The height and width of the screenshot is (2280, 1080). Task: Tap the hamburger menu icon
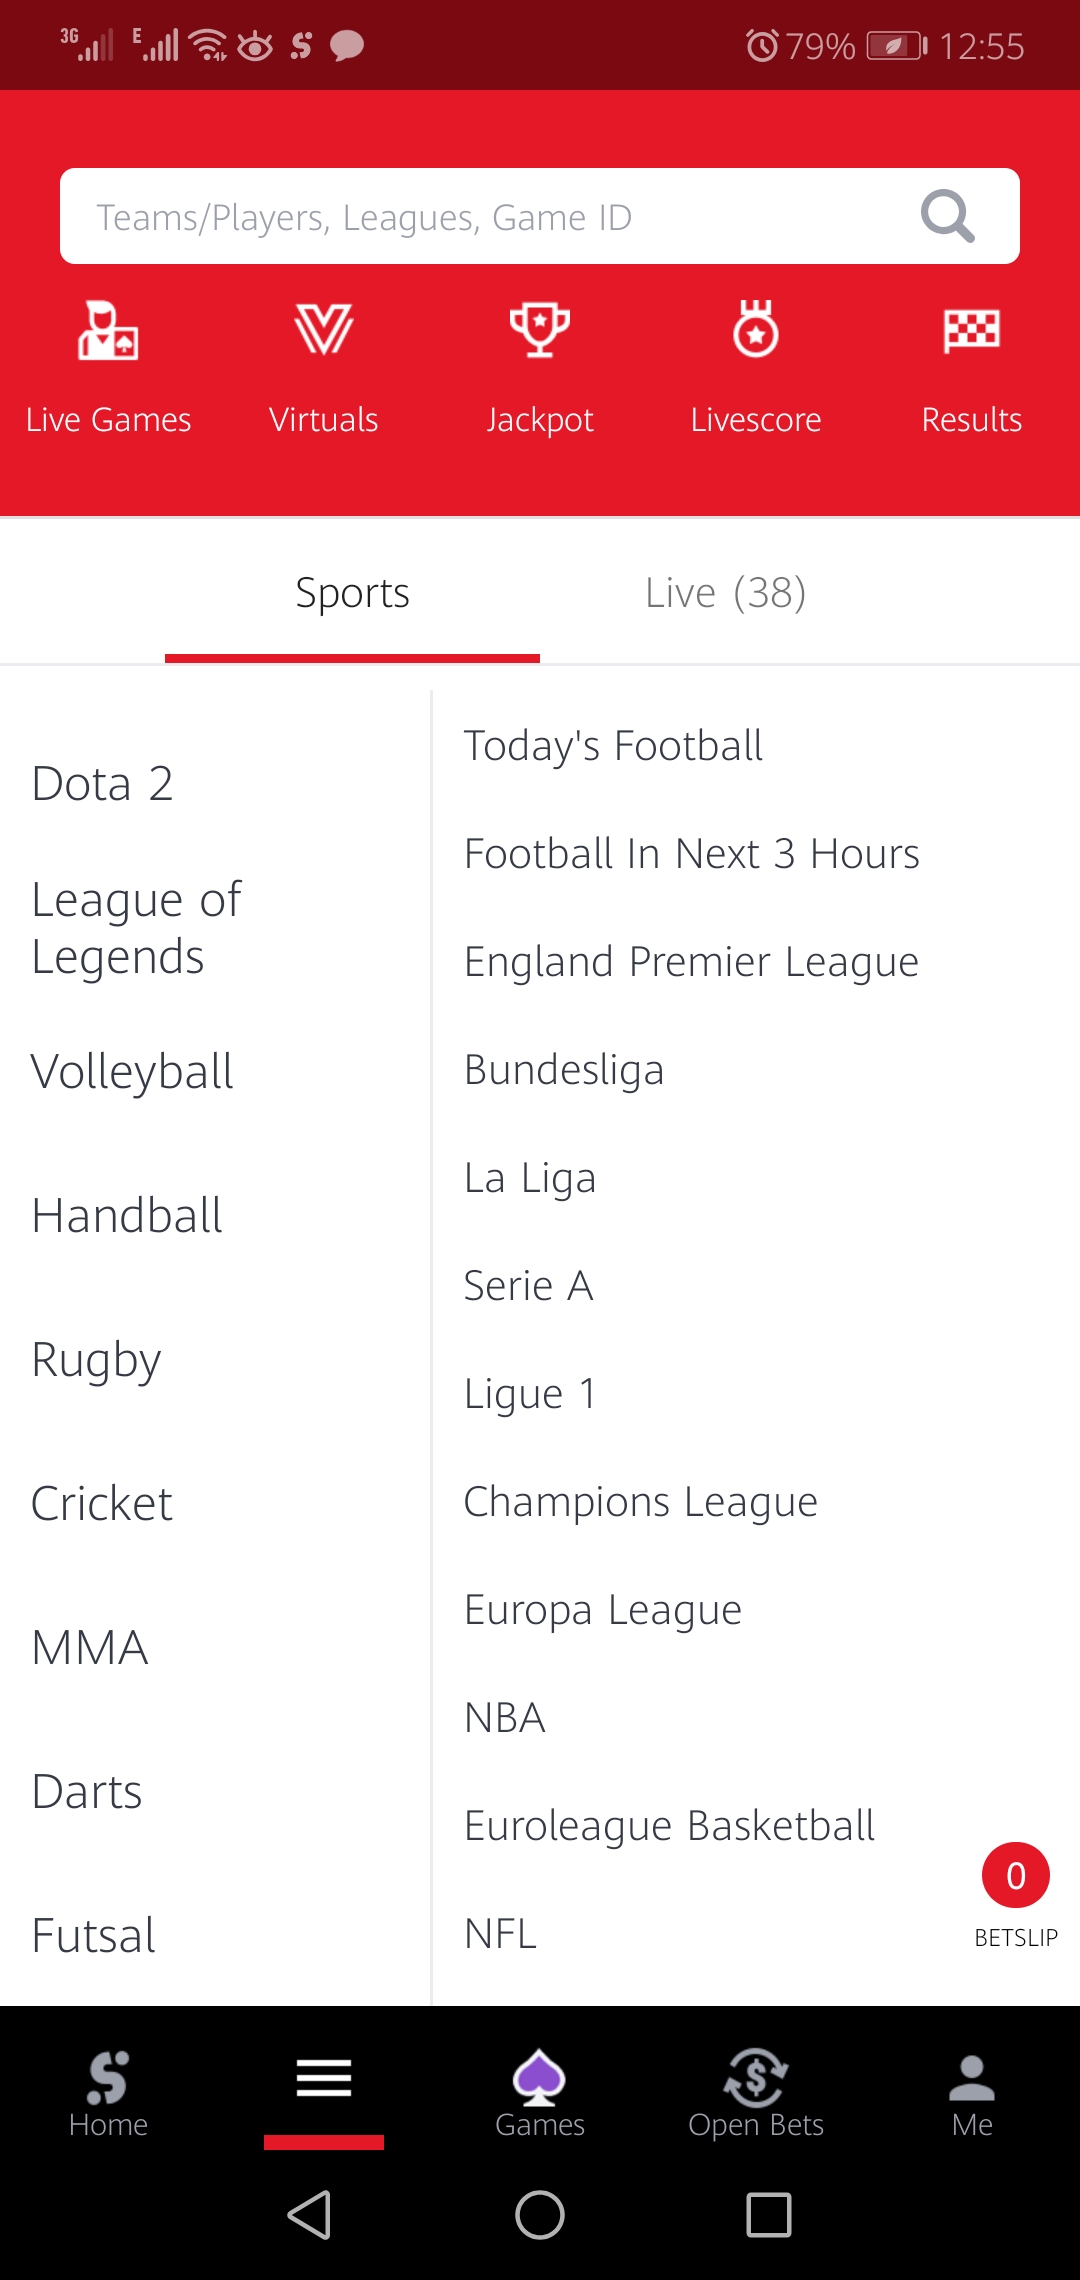[x=324, y=2080]
